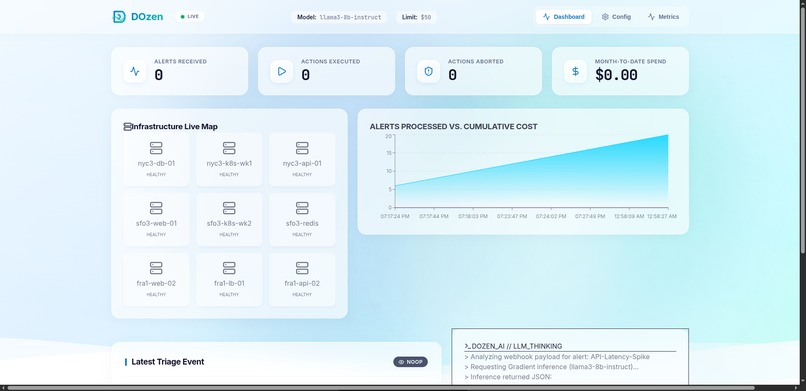Click the DOzen brand name text
The image size is (806, 391).
coord(147,17)
